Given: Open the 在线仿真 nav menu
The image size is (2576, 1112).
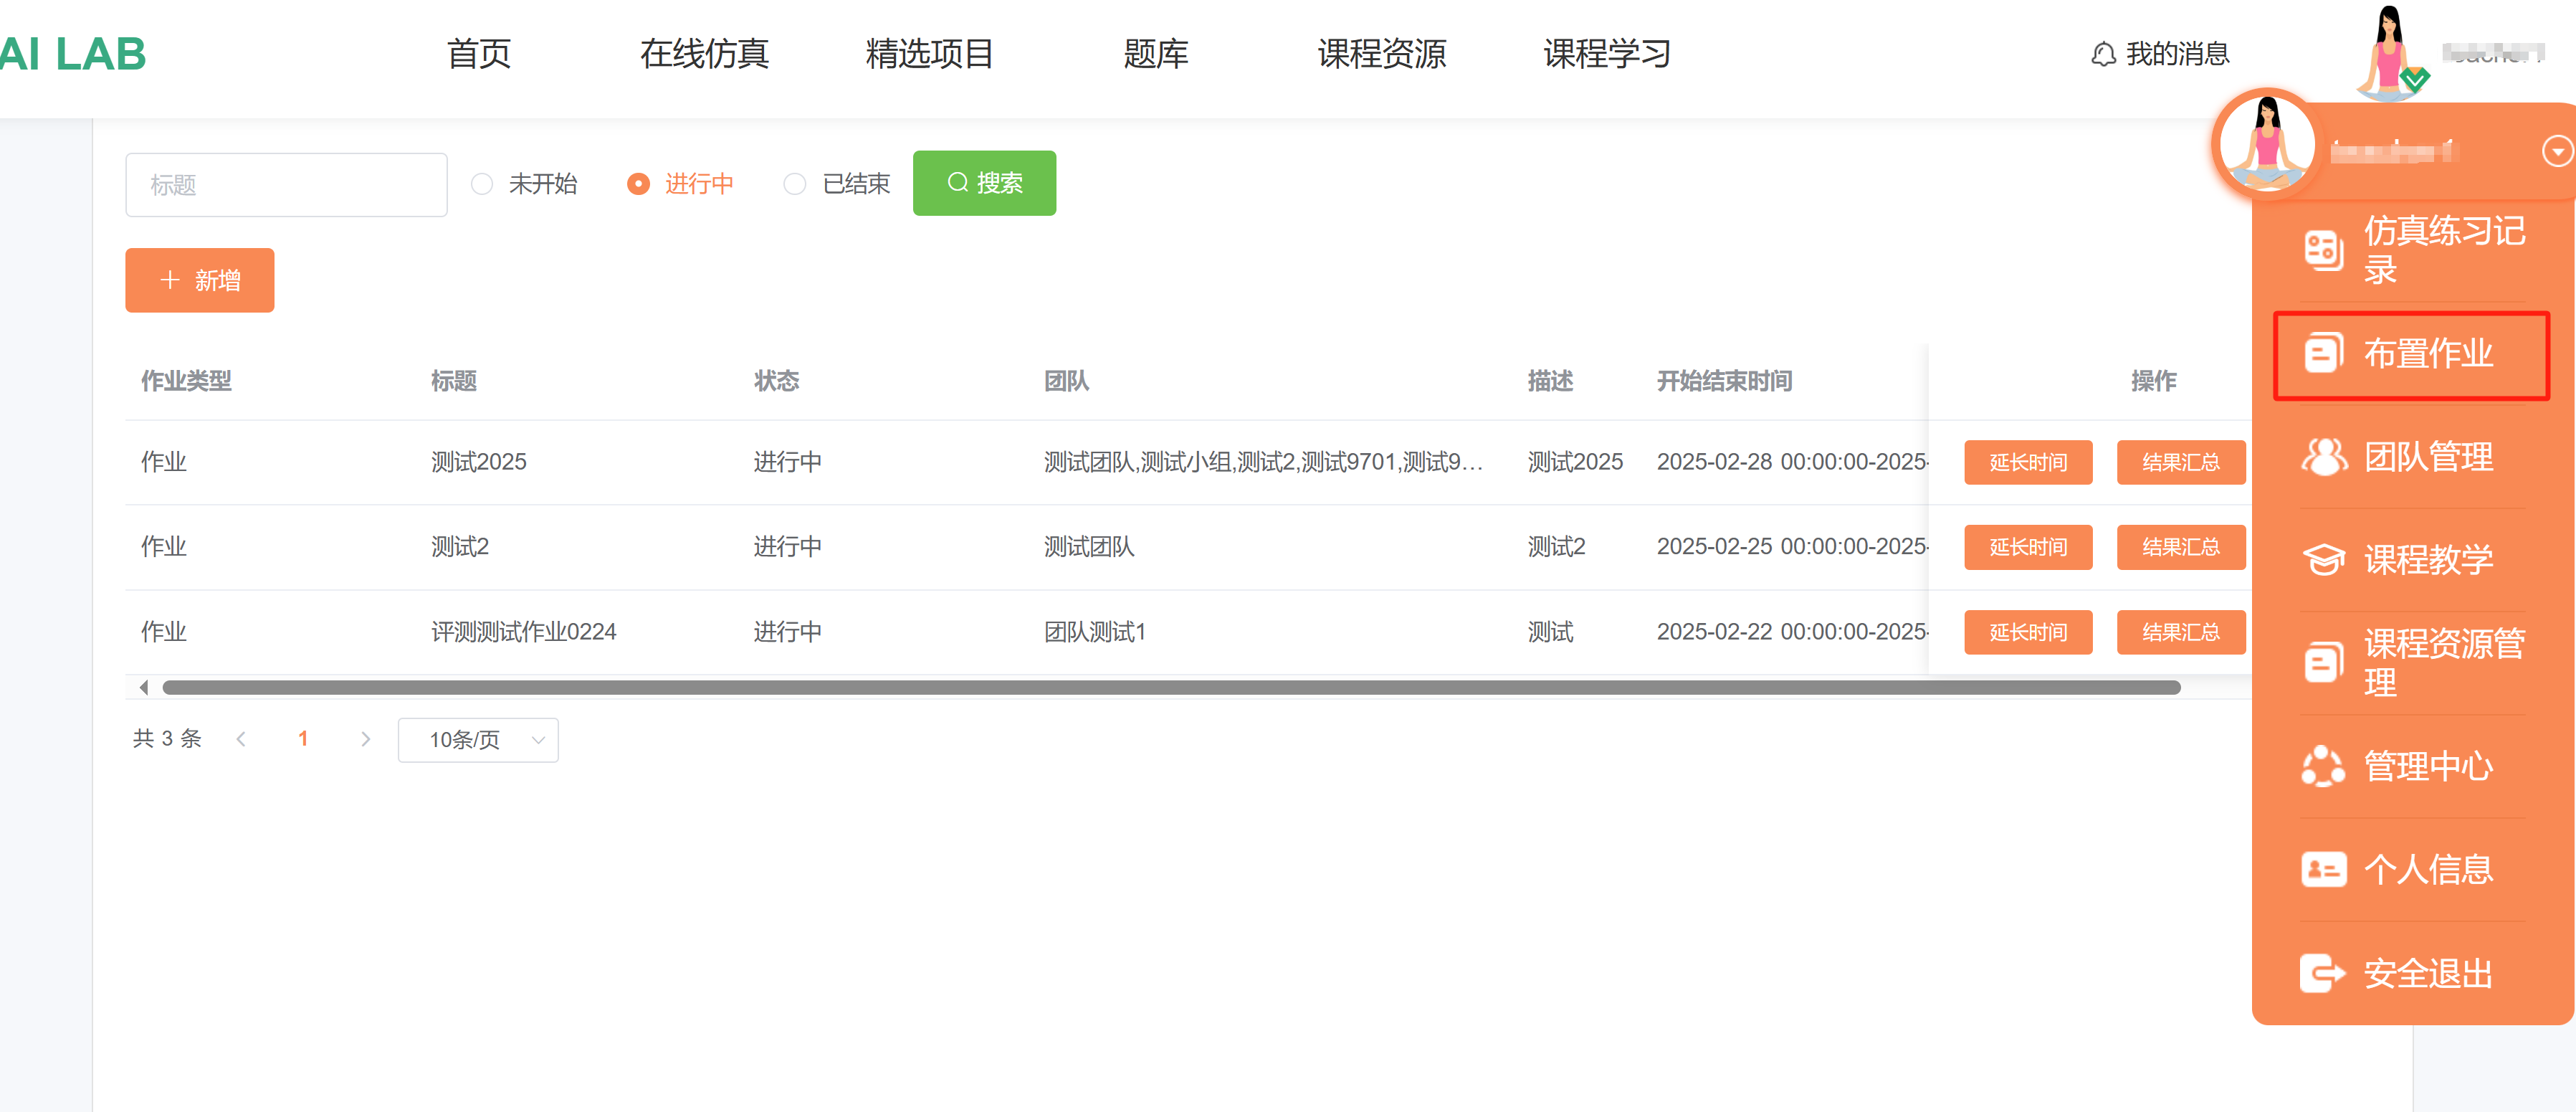Looking at the screenshot, I should tap(704, 54).
